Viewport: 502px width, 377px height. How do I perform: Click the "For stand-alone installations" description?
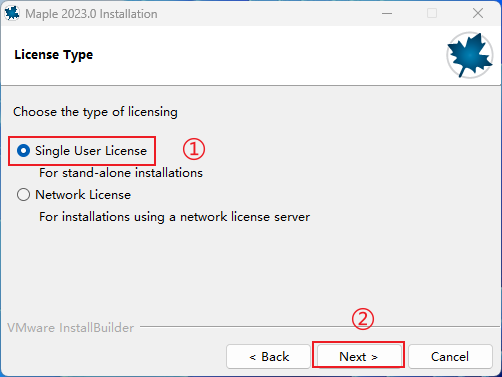[121, 173]
